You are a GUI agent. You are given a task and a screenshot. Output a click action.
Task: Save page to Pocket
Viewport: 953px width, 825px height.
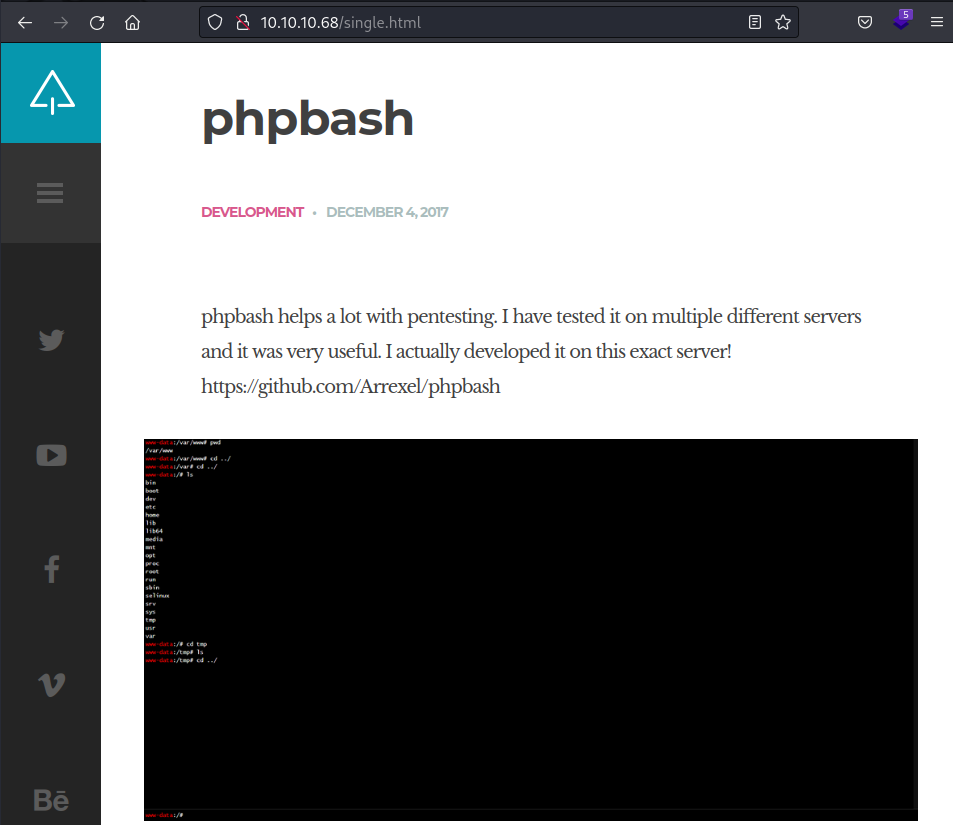(865, 22)
